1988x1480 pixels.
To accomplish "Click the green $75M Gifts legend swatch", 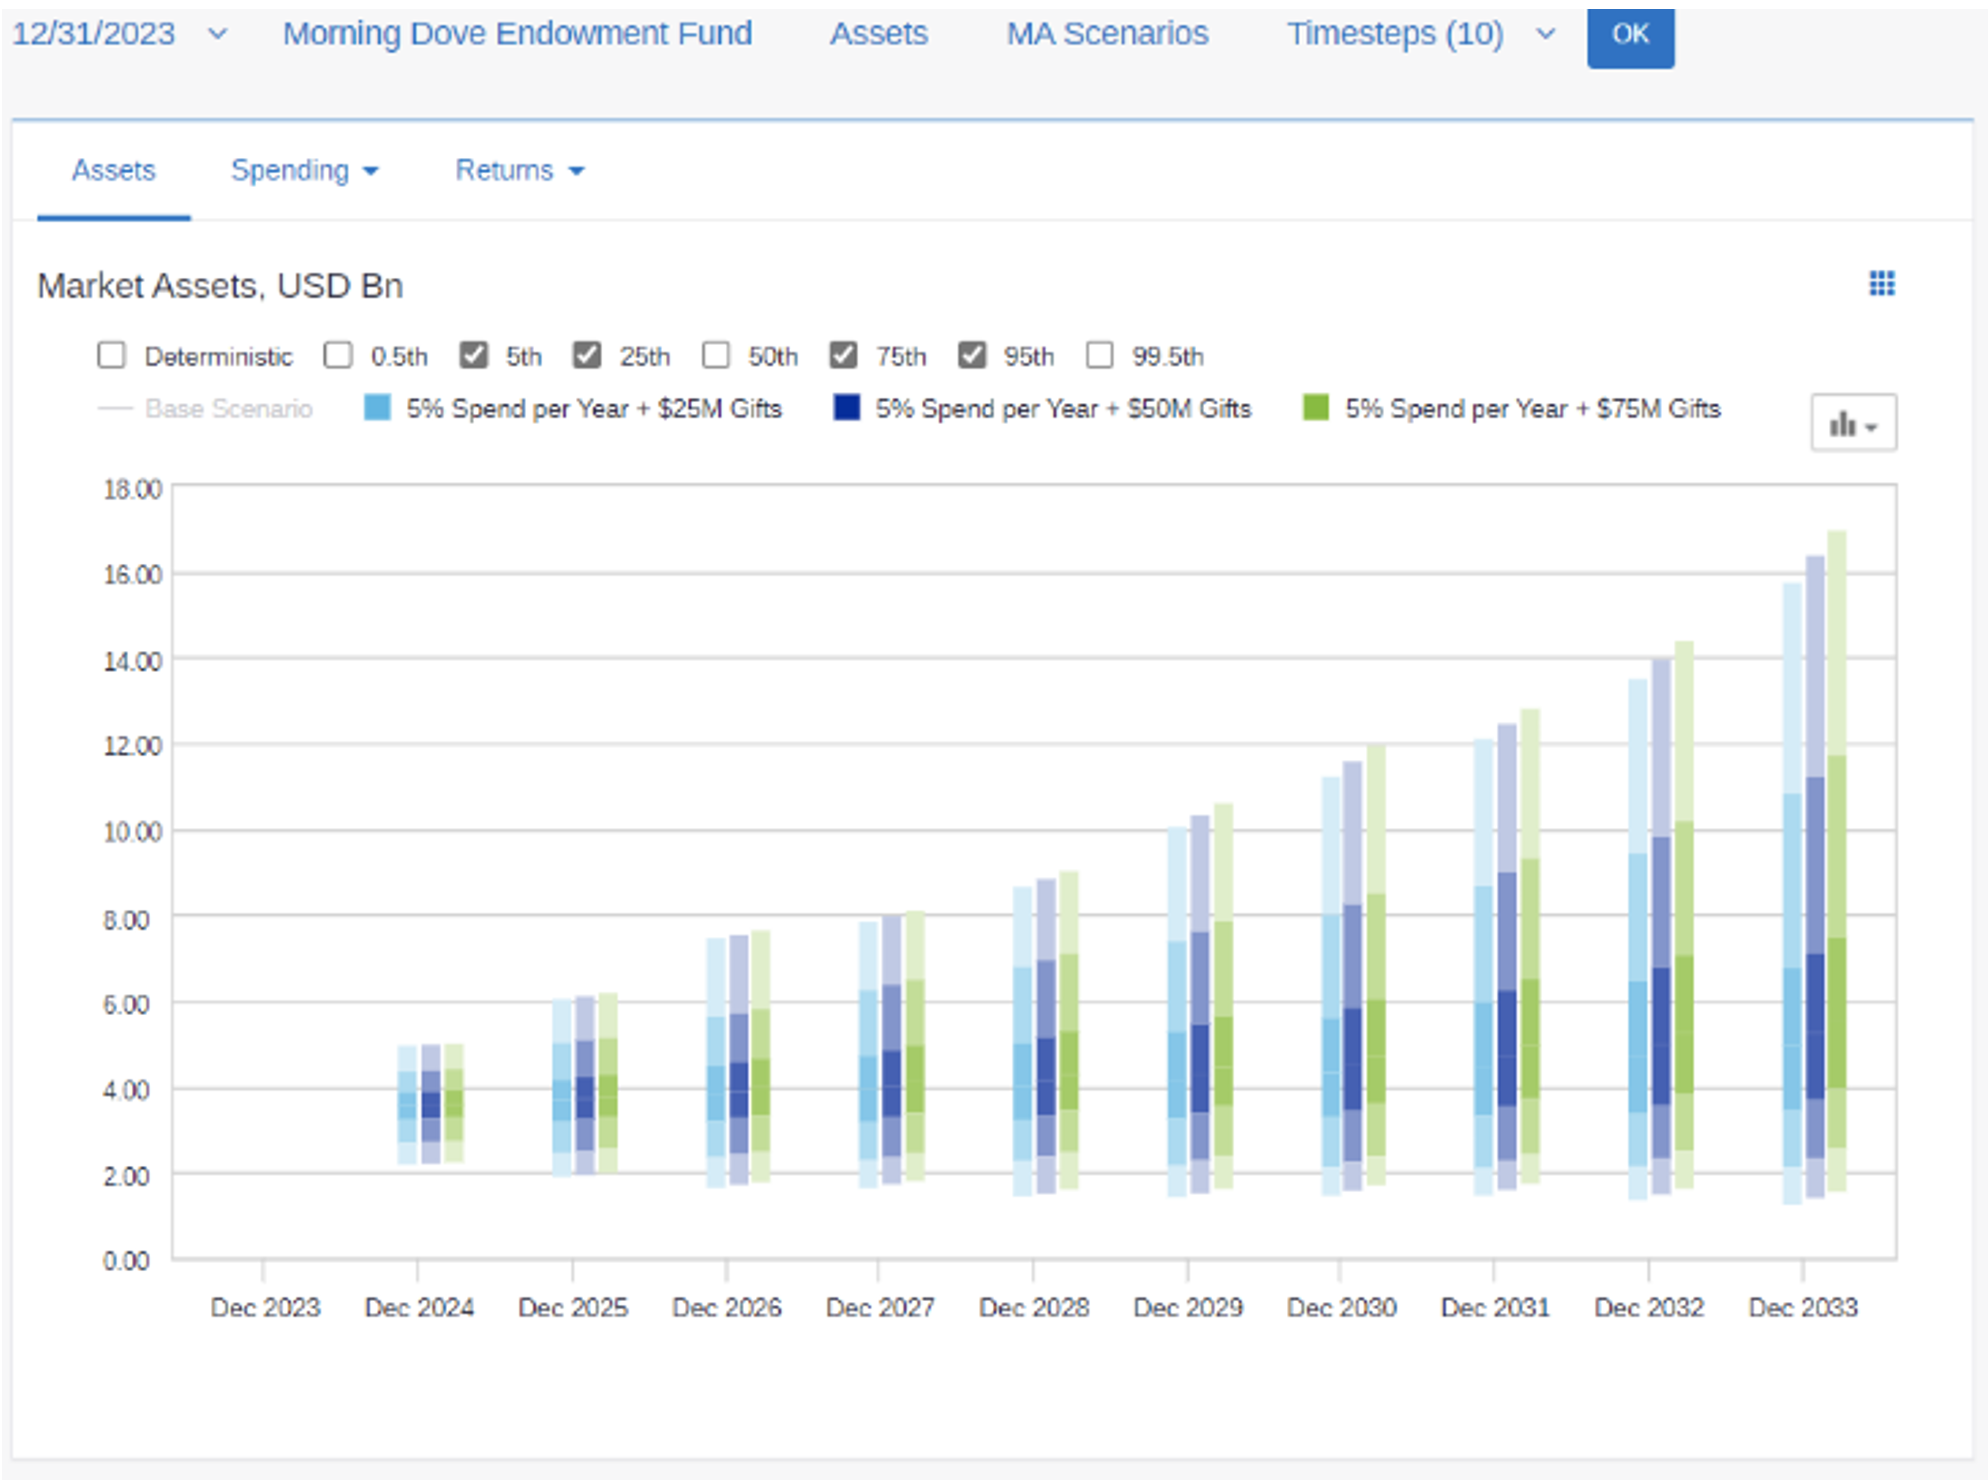I will 1315,408.
